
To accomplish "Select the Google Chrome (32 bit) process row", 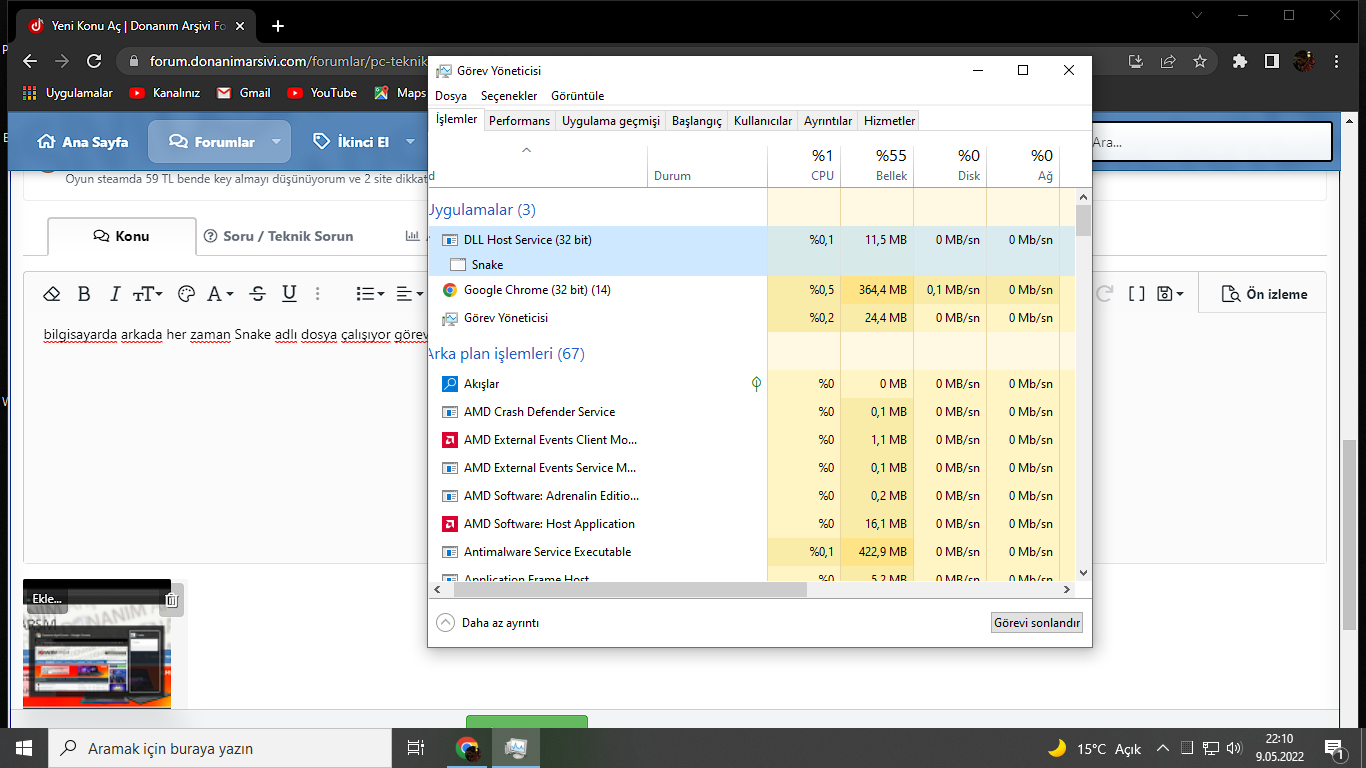I will coord(751,290).
